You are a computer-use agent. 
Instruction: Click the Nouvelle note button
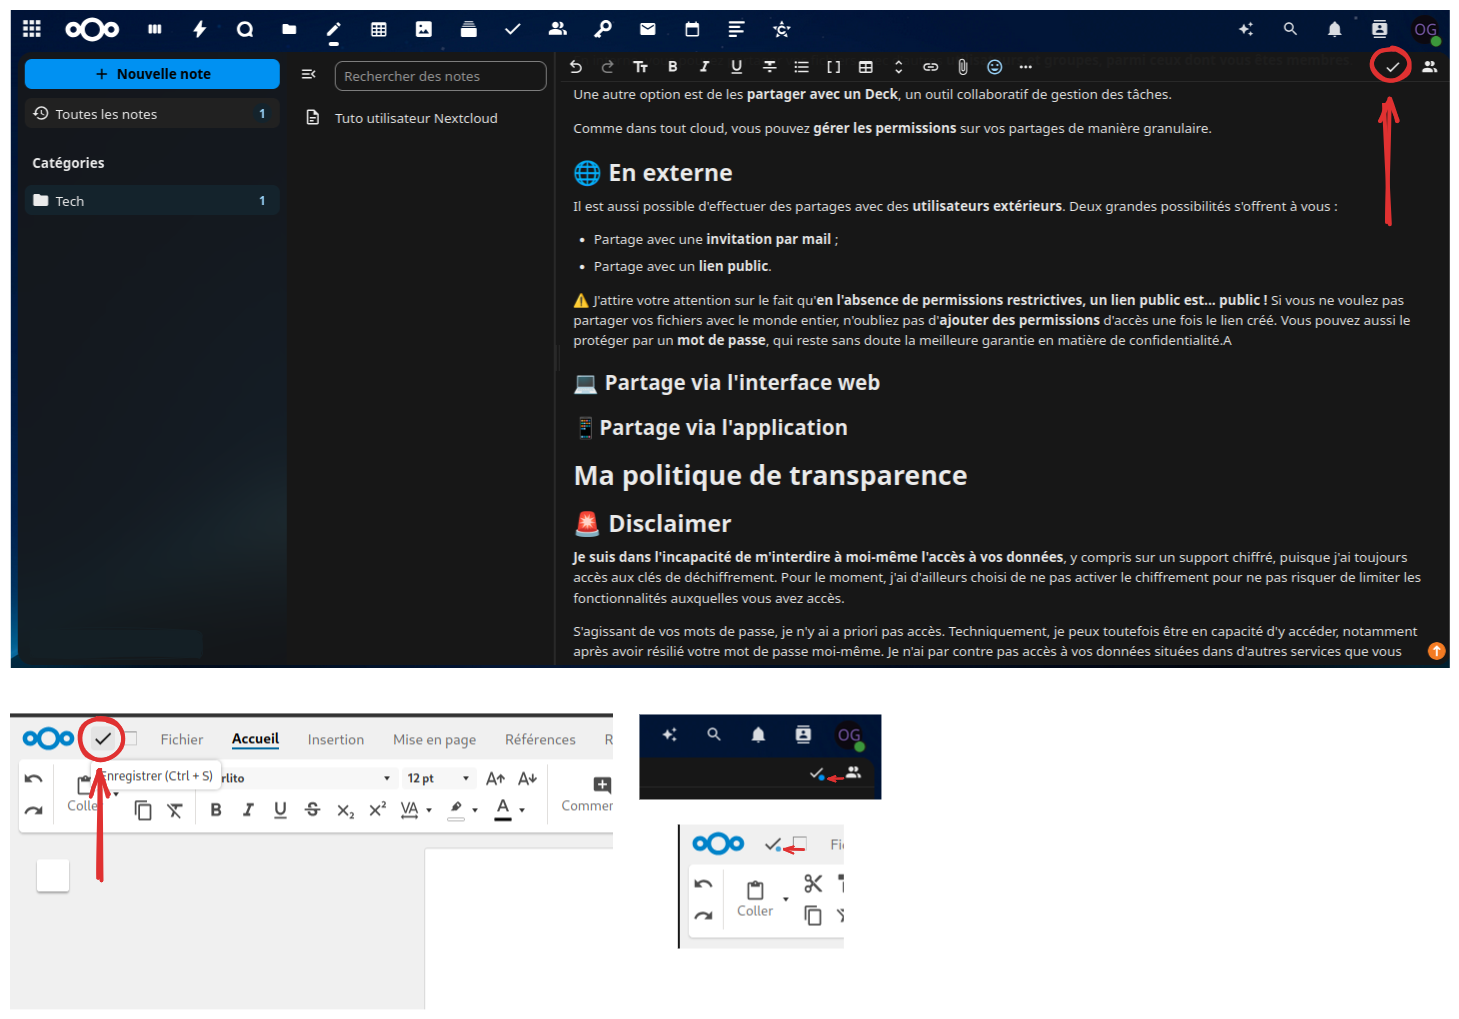point(152,74)
